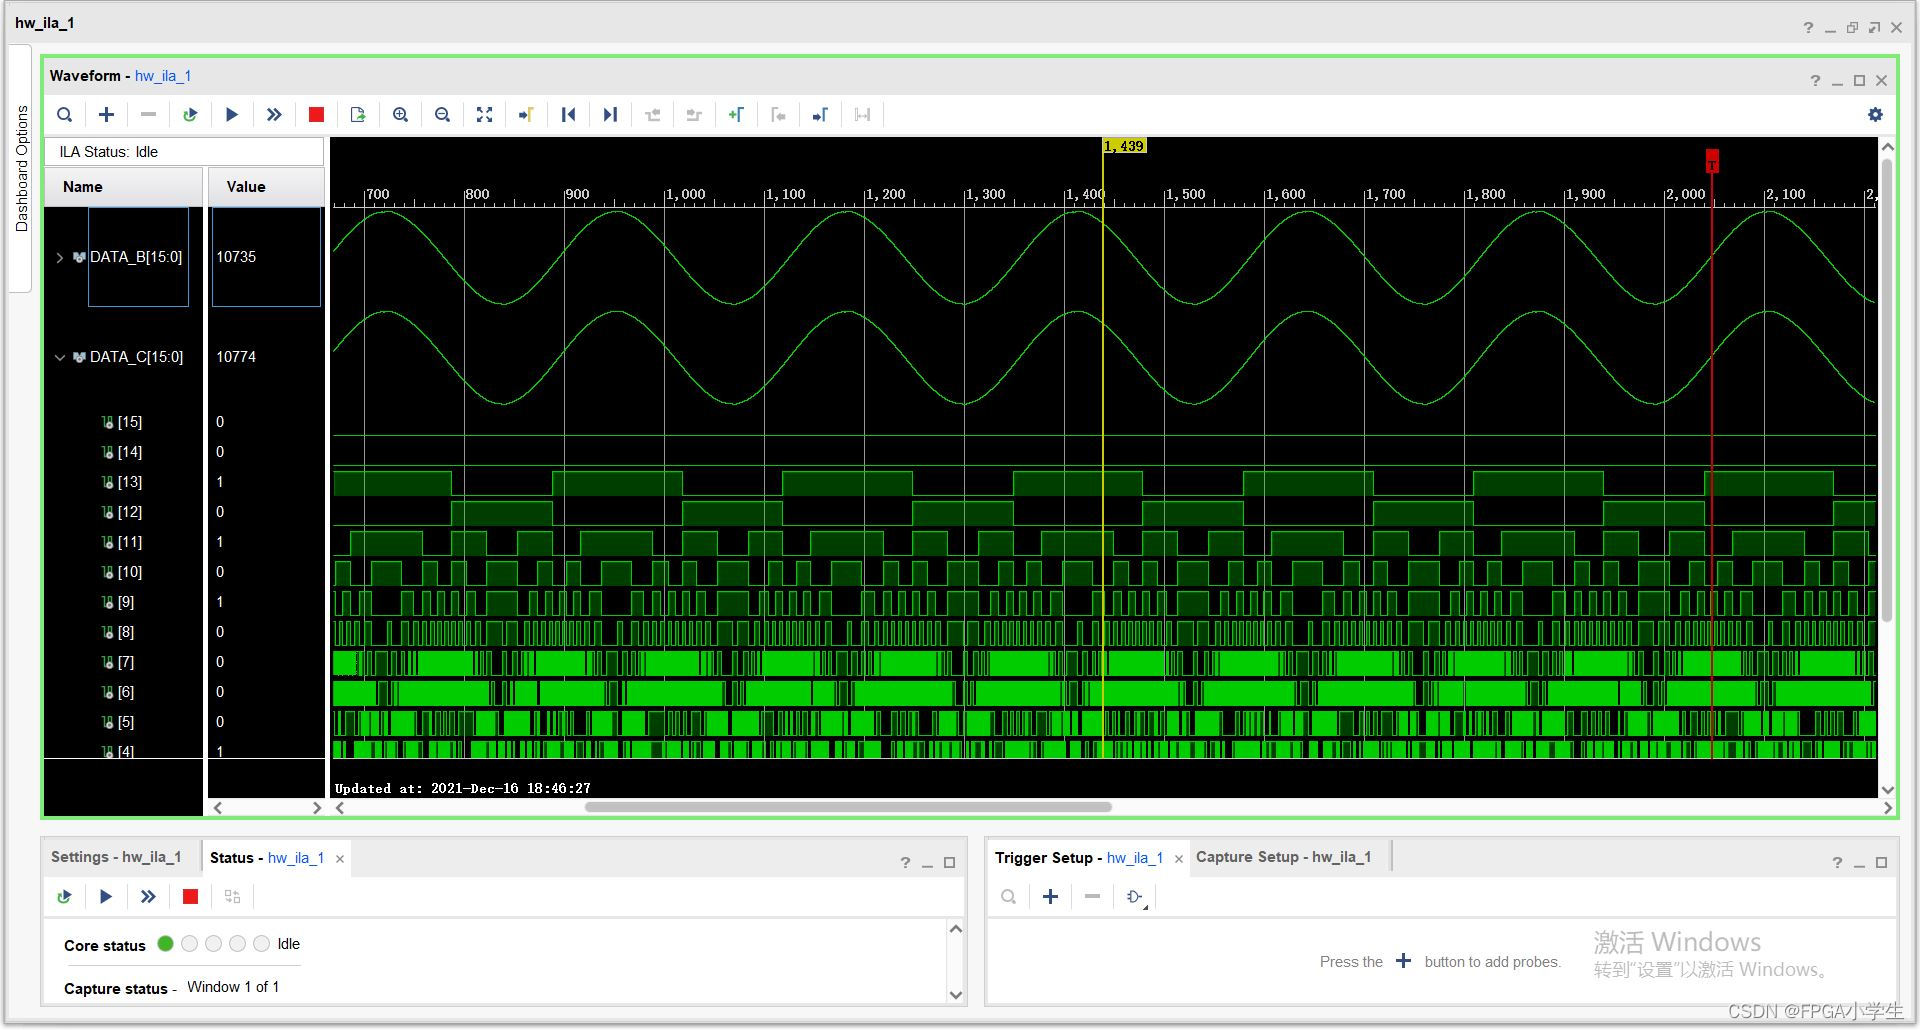Add a marker to the waveform
The width and height of the screenshot is (1920, 1030).
pyautogui.click(x=736, y=115)
